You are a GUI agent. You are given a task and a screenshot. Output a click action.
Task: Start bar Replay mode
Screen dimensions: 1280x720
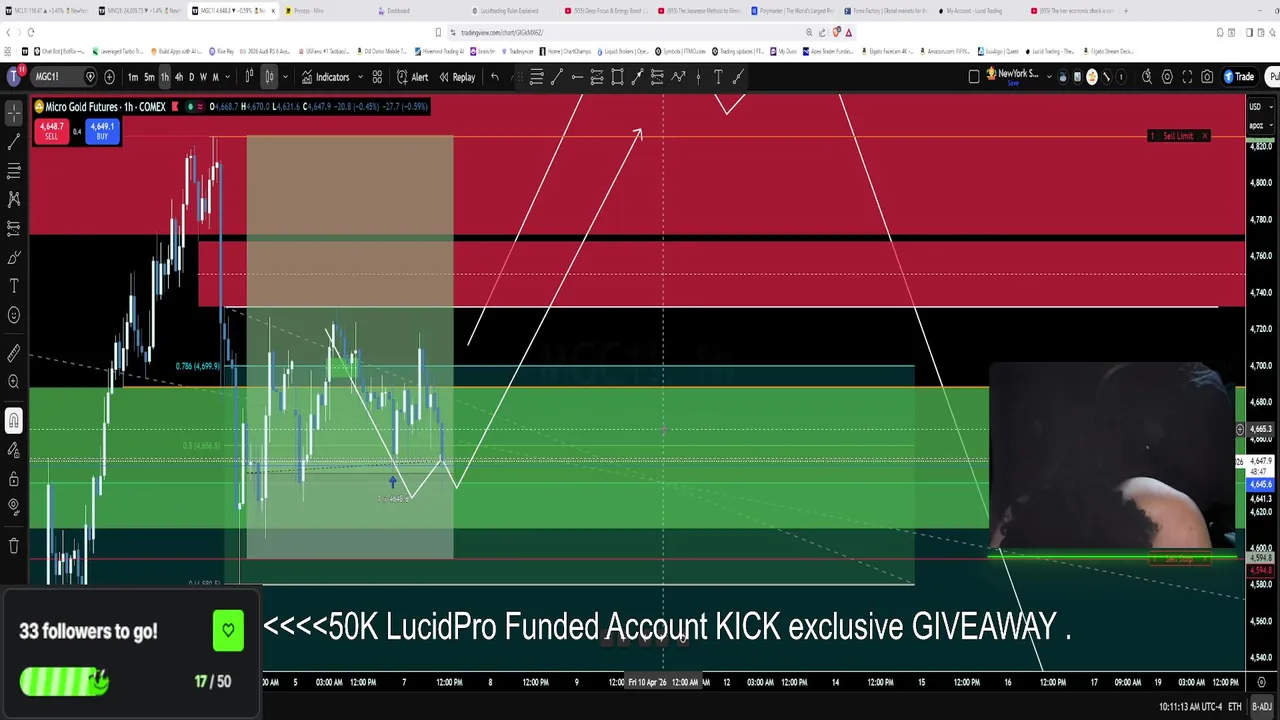pyautogui.click(x=457, y=77)
